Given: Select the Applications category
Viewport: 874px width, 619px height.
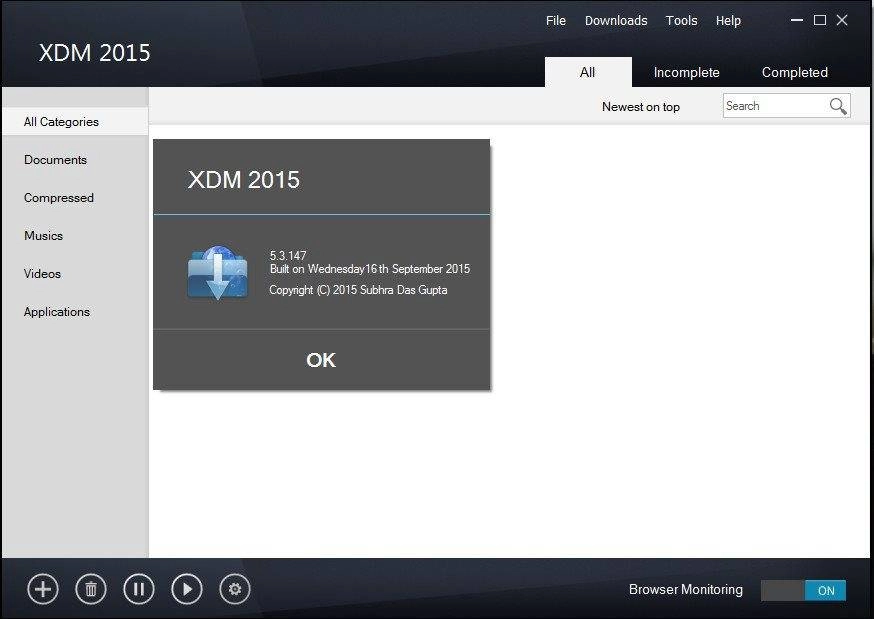Looking at the screenshot, I should tap(57, 311).
